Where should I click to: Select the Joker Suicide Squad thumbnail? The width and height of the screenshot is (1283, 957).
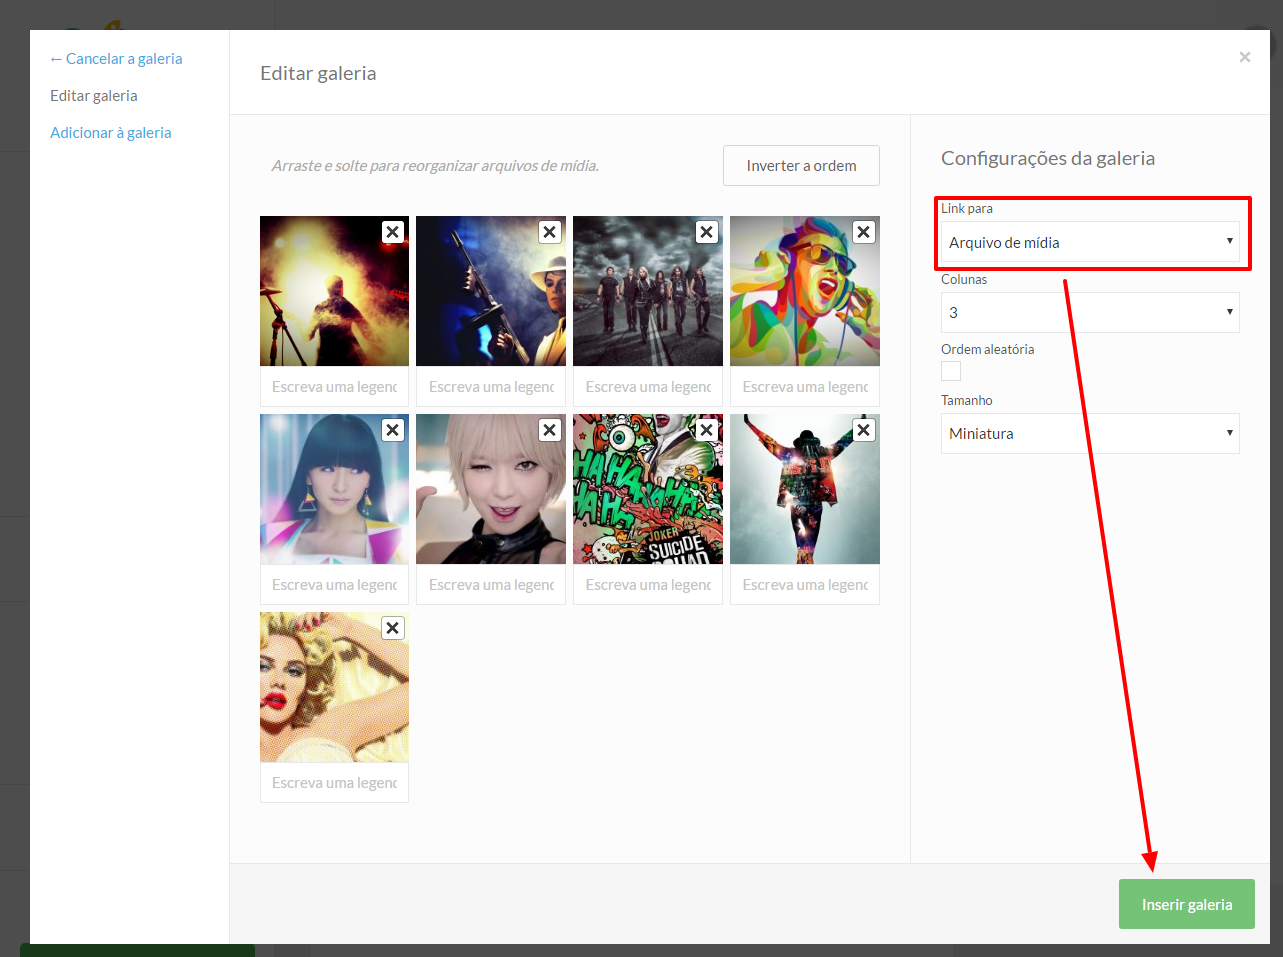pos(648,489)
